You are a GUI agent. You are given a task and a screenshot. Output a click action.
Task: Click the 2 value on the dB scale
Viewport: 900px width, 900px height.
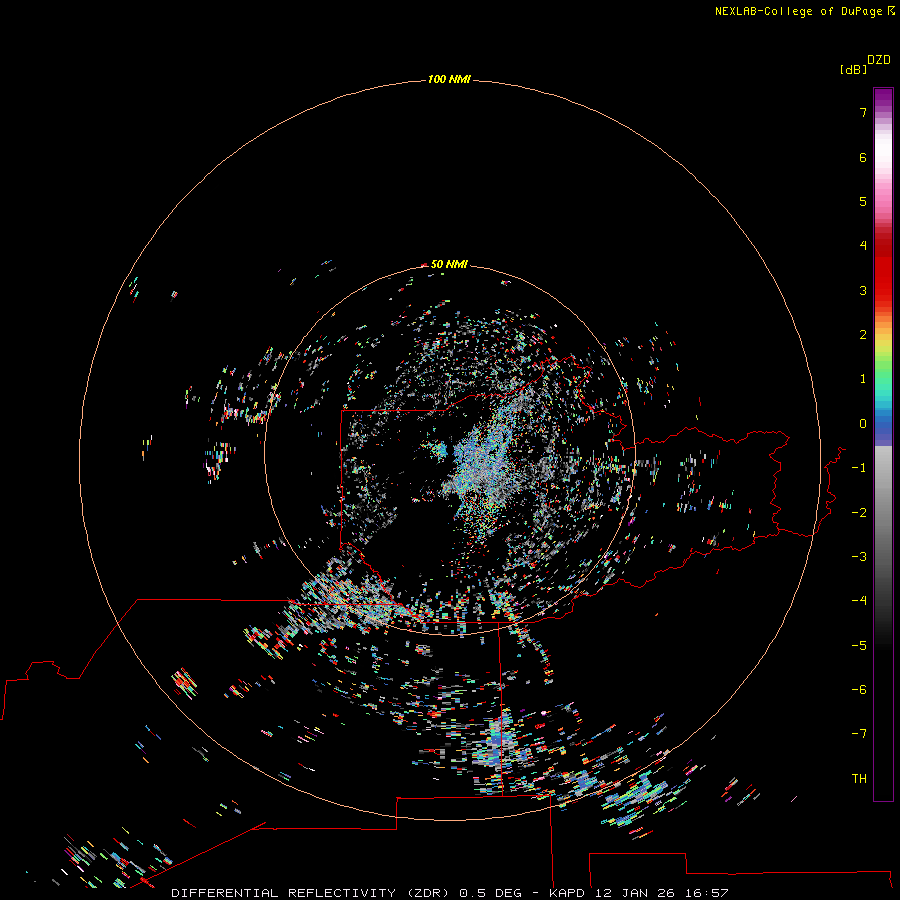point(863,335)
